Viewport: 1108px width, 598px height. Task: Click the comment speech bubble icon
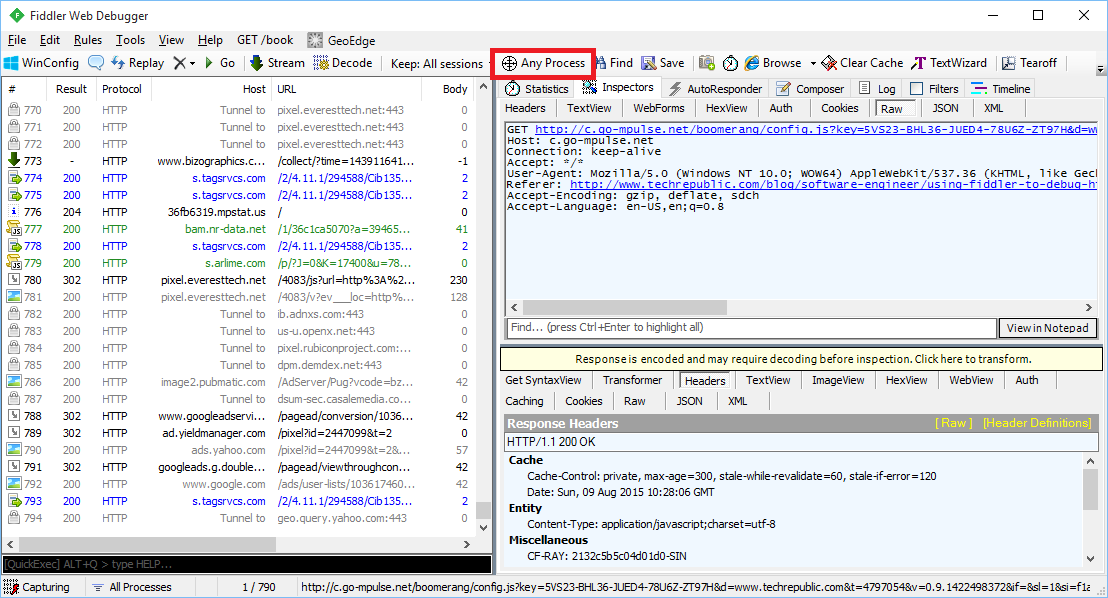(96, 63)
